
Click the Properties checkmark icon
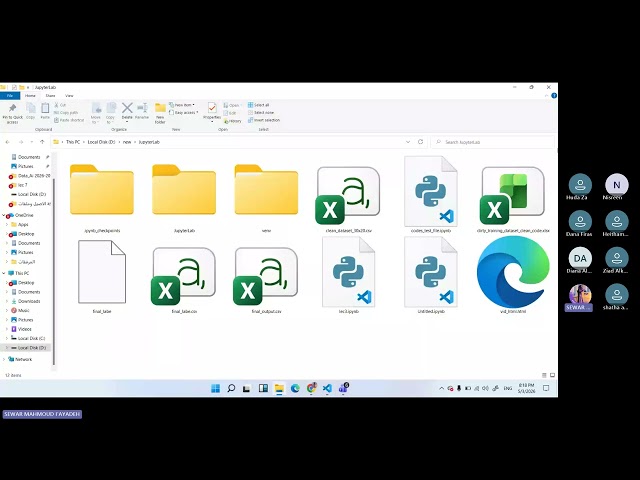[x=212, y=108]
